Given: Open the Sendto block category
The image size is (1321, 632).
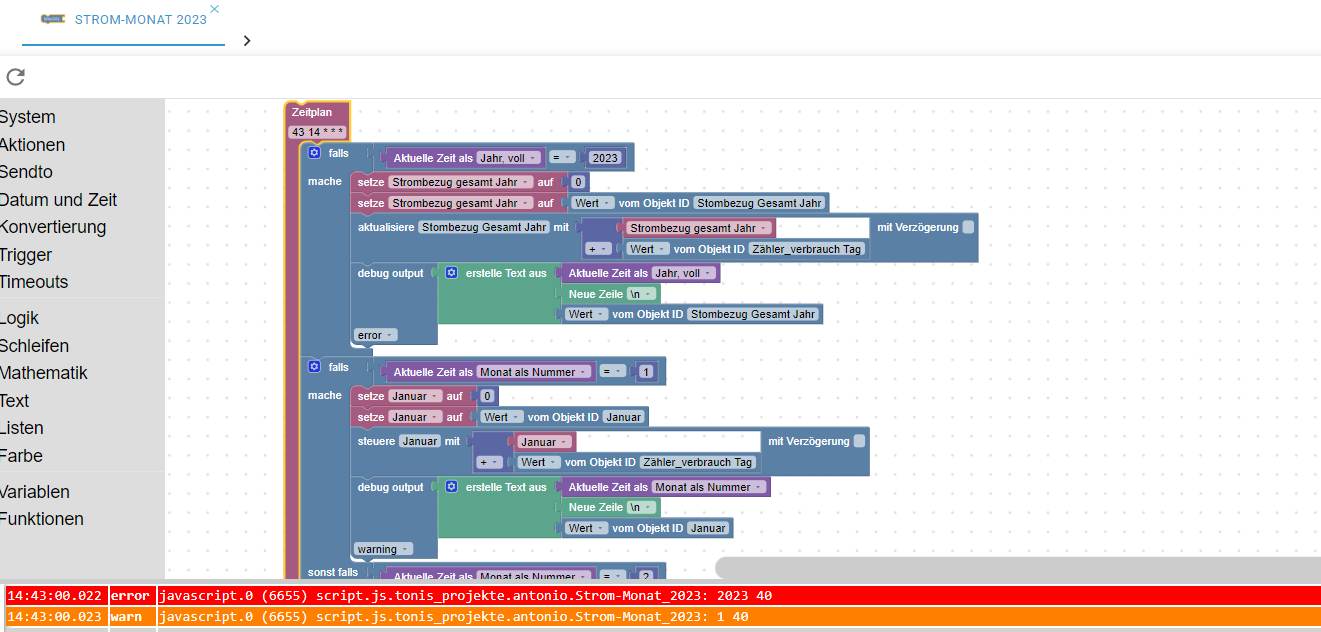Looking at the screenshot, I should click(26, 172).
